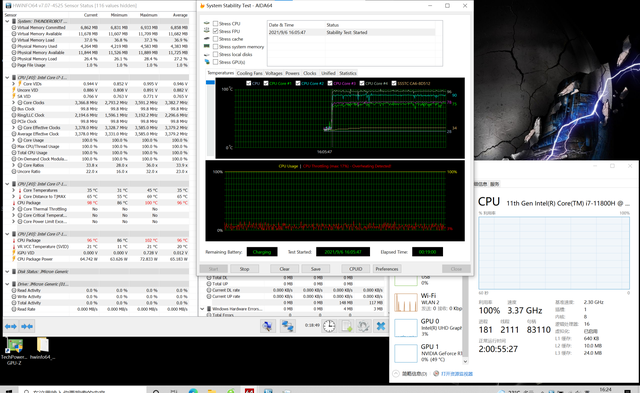Click HWiNFO expand-columns arrows icon
640x393 pixels.
[x=11, y=326]
